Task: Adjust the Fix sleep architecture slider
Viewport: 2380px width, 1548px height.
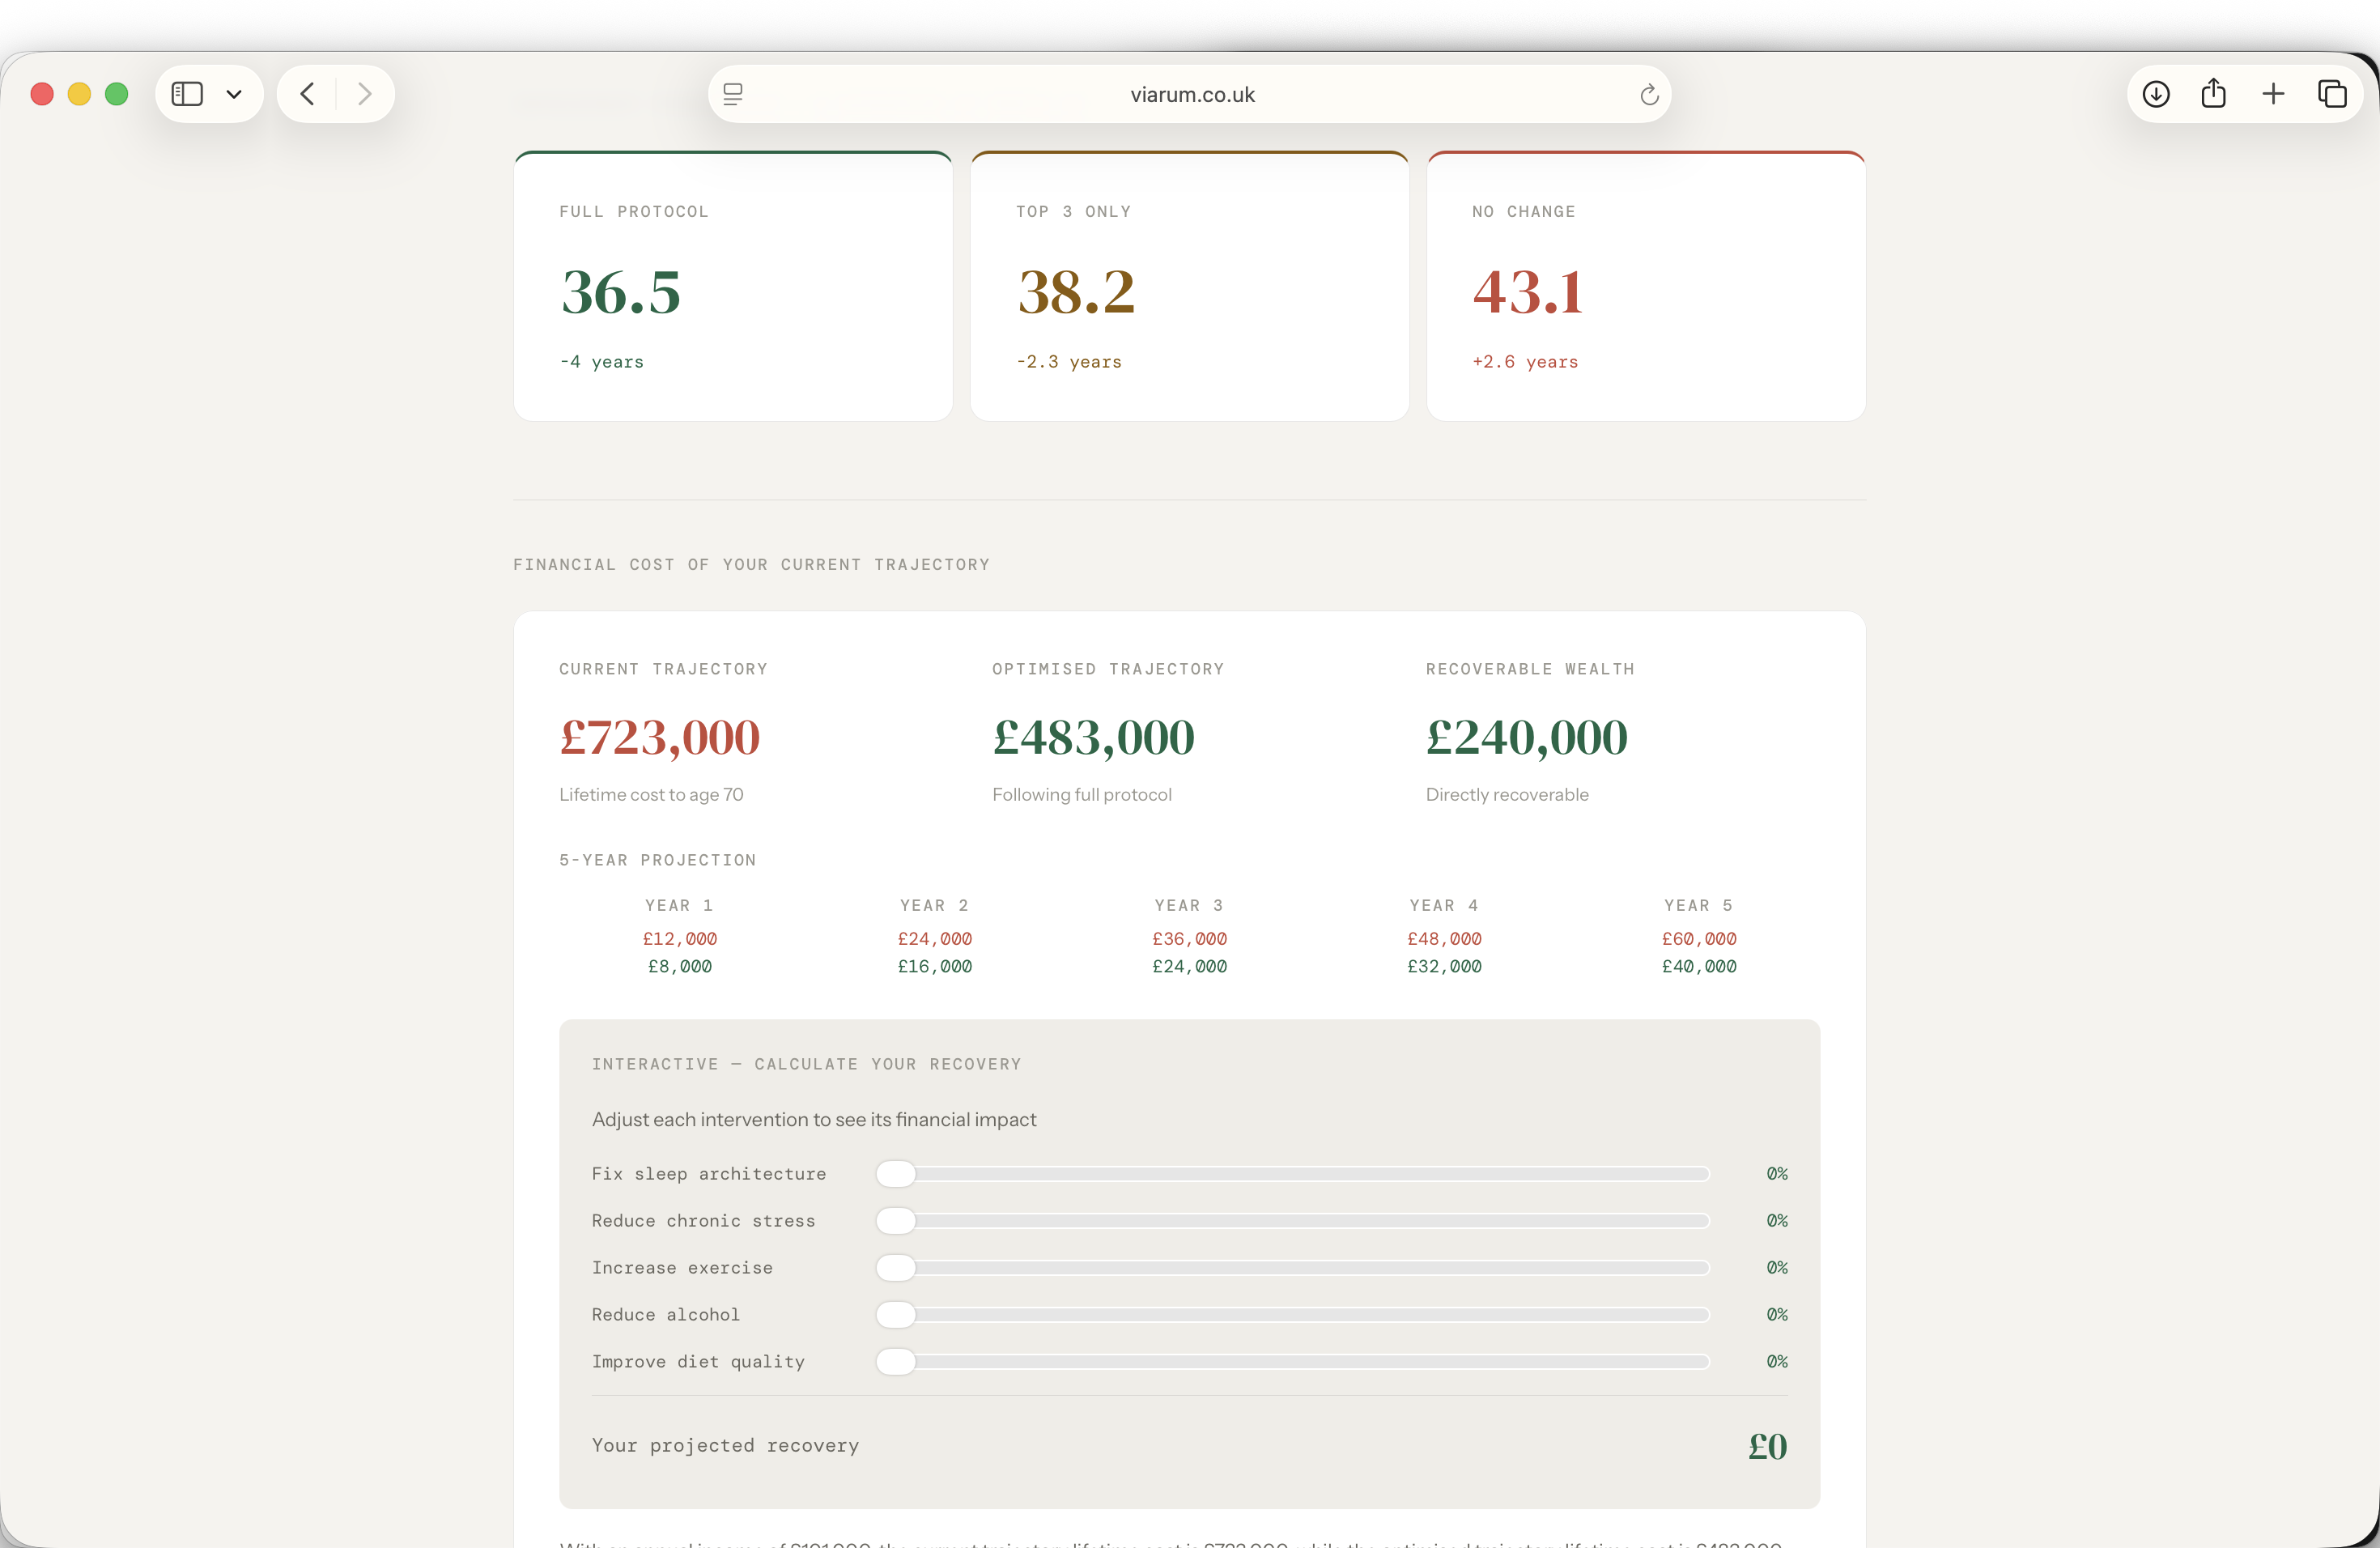Action: [x=1293, y=1174]
